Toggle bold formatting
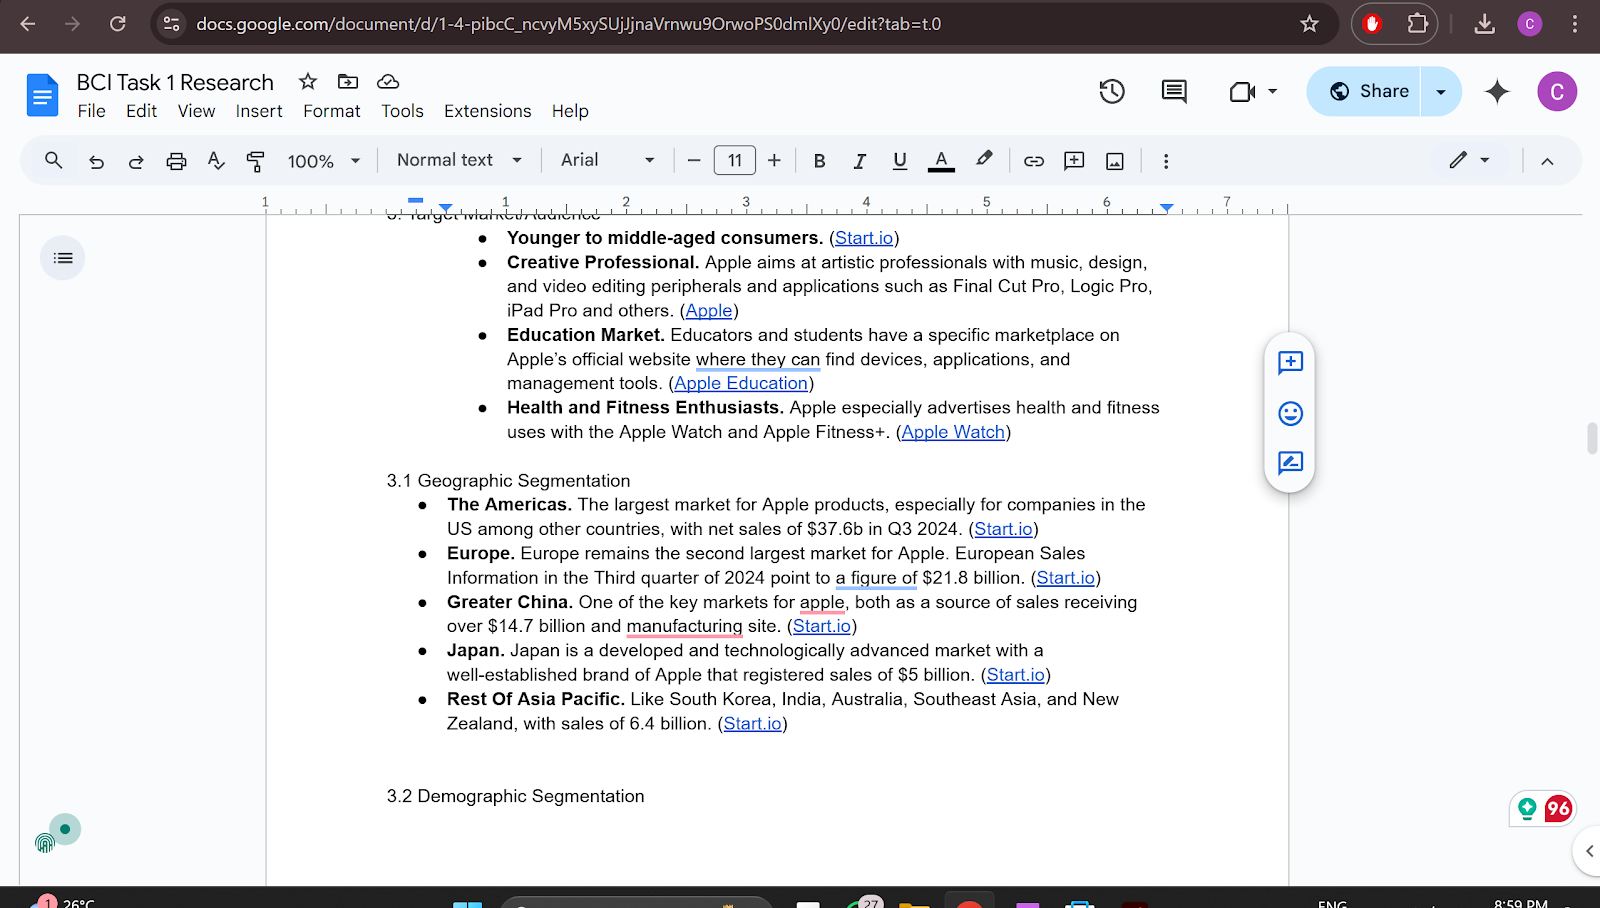1600x908 pixels. point(819,161)
